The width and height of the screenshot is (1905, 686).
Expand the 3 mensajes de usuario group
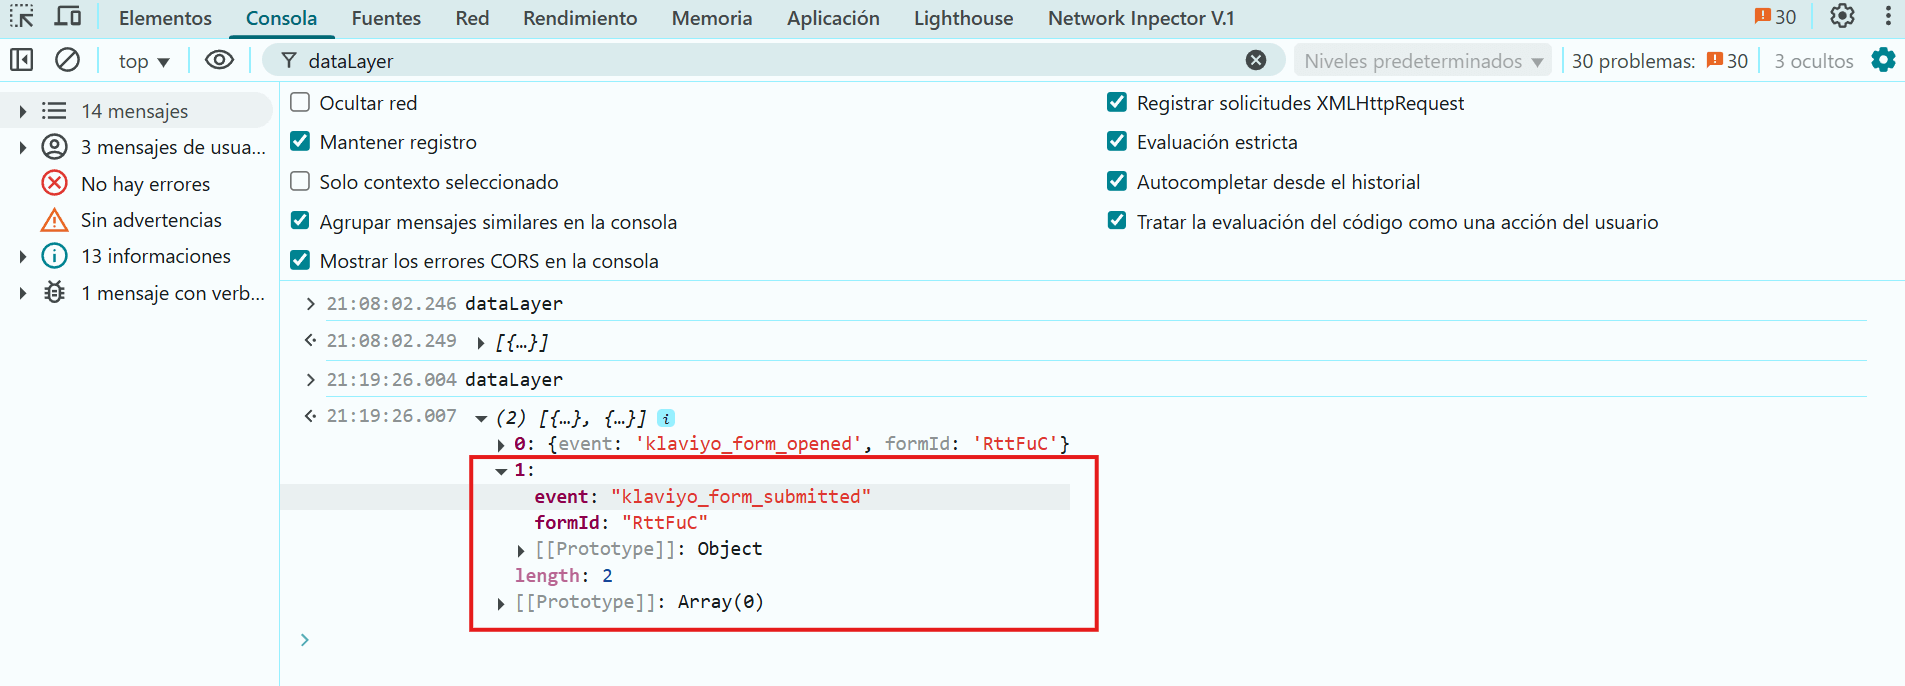22,148
